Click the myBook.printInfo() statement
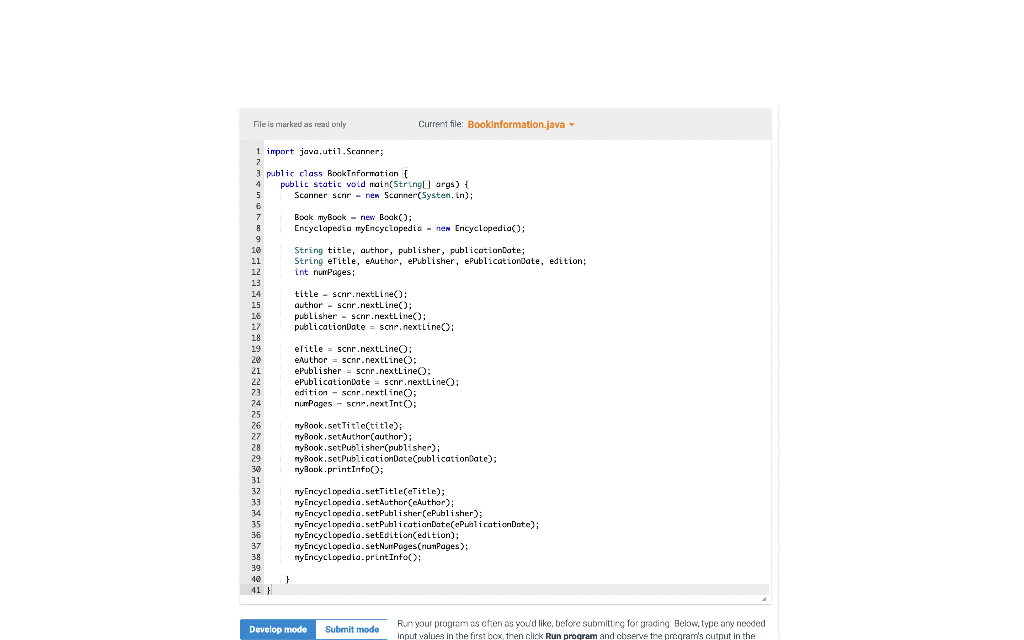Screen dimensions: 1024x640 click(340, 469)
